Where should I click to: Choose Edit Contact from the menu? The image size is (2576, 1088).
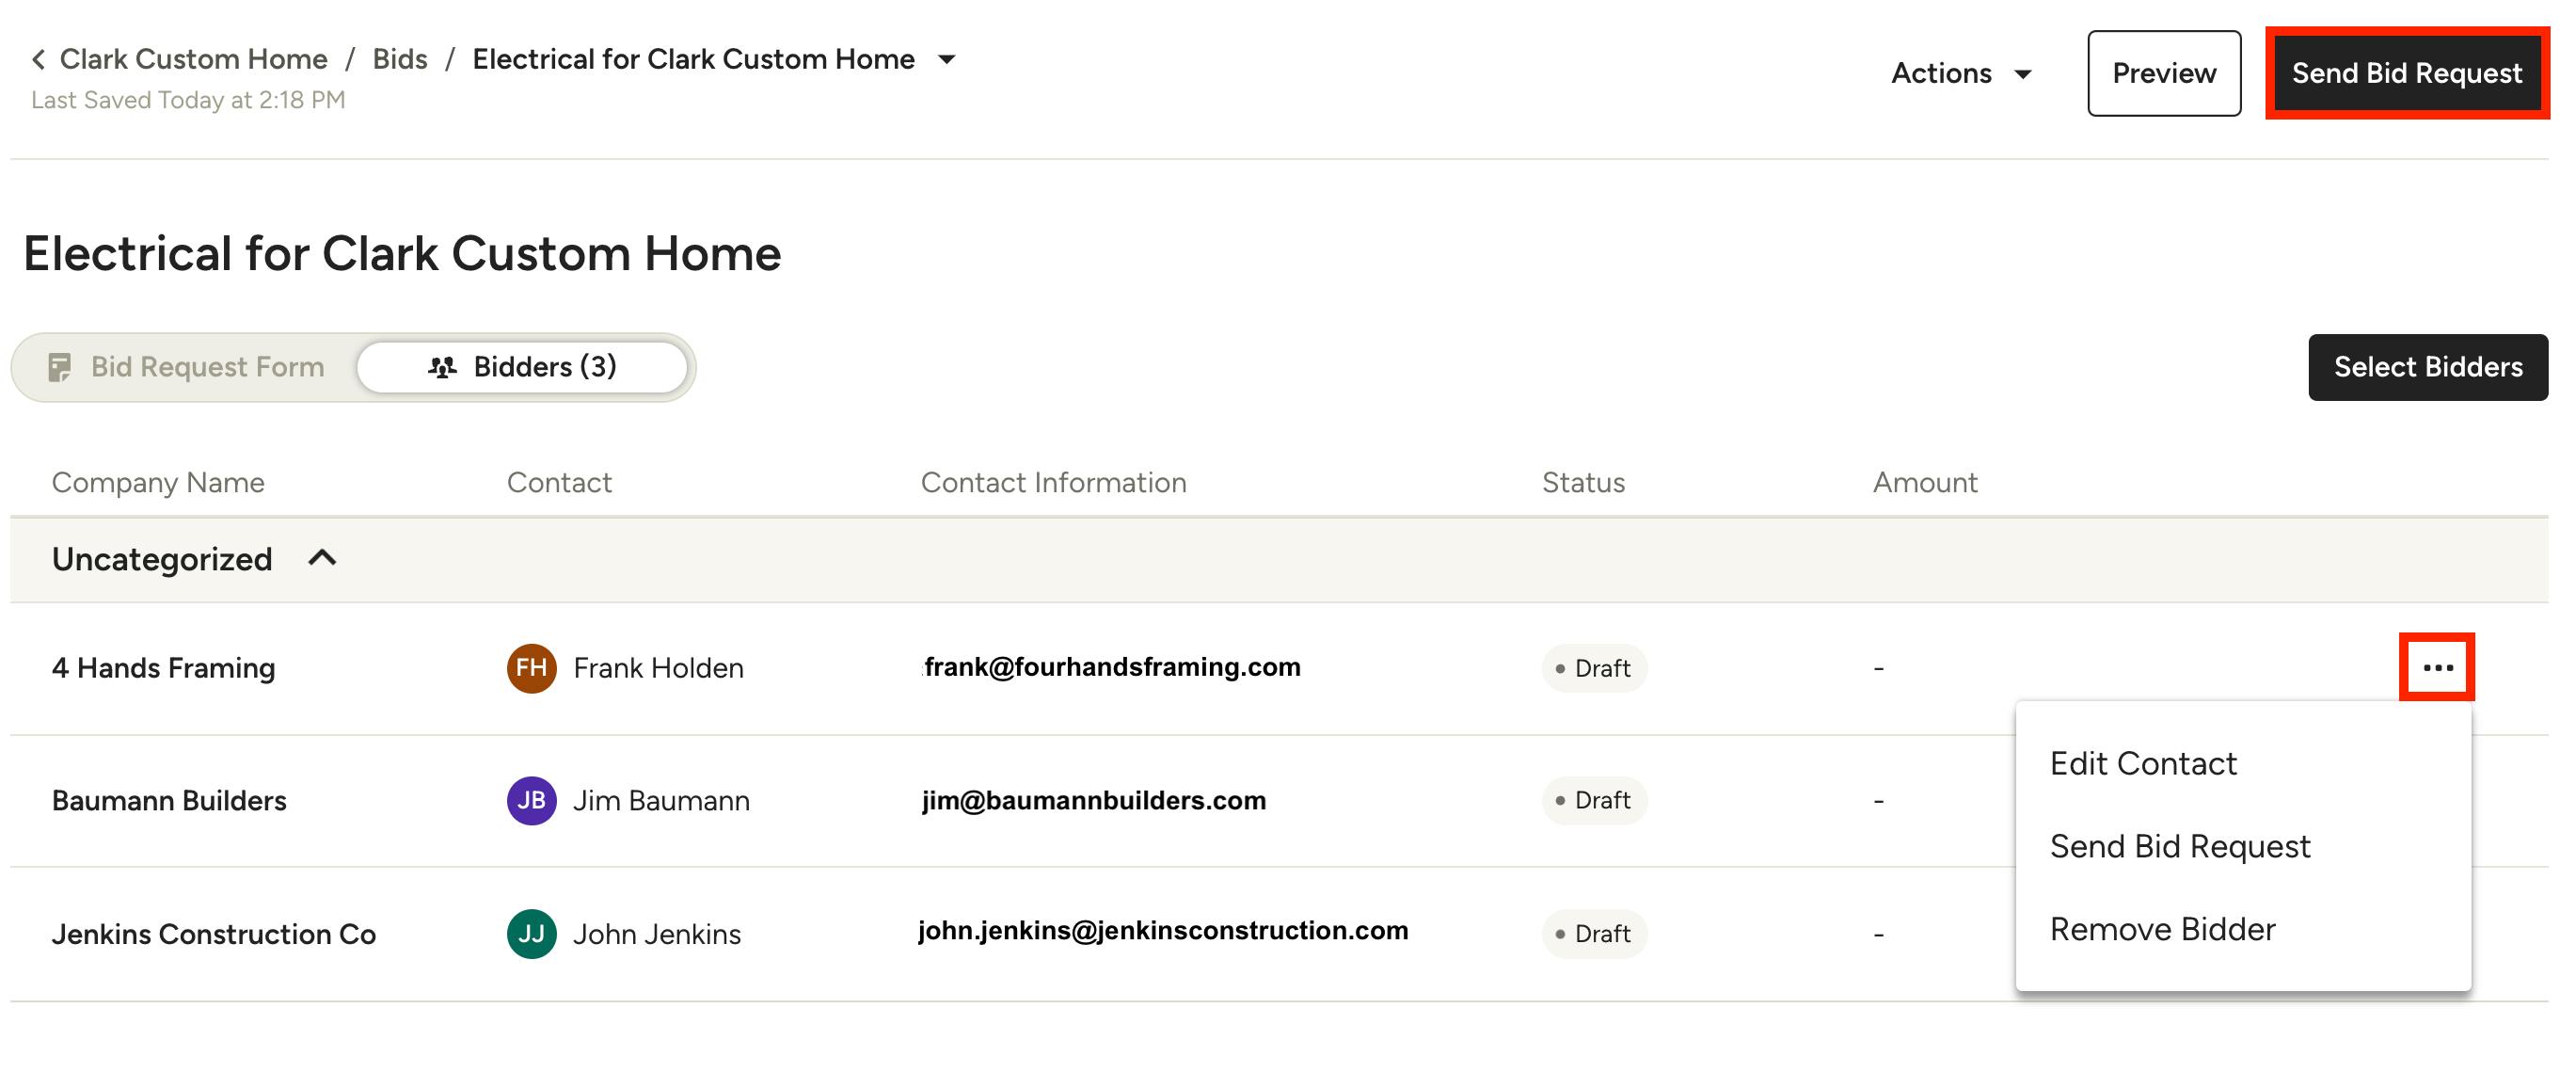tap(2143, 763)
